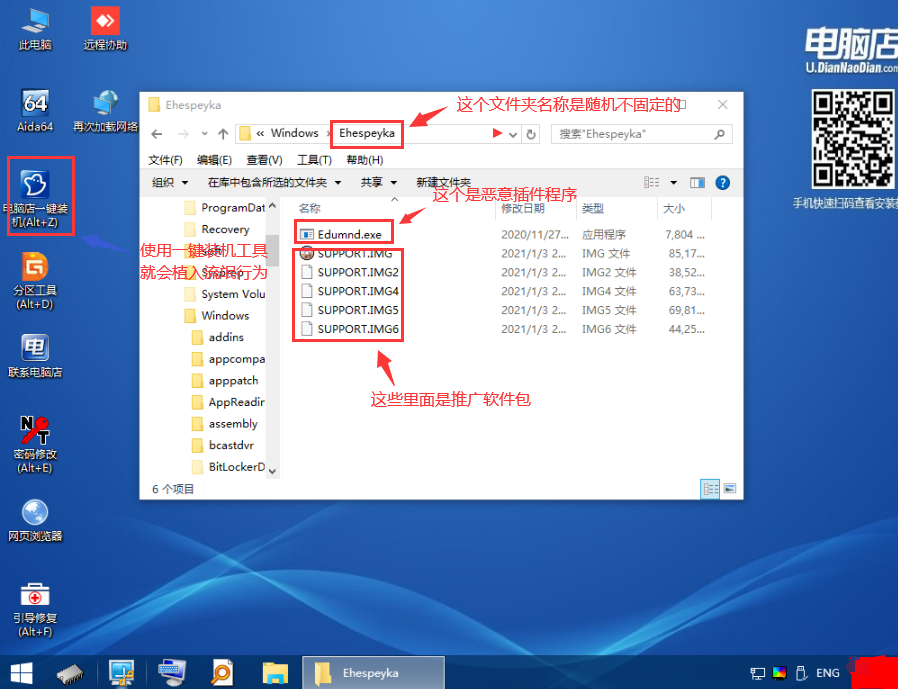Image resolution: width=898 pixels, height=689 pixels.
Task: Open 分区工具 (Alt+D) desktop icon
Action: [35, 281]
